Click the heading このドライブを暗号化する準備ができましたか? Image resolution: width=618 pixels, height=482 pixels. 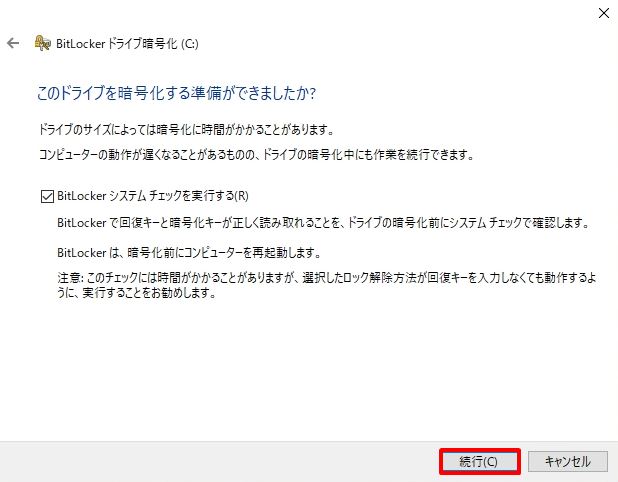point(176,93)
